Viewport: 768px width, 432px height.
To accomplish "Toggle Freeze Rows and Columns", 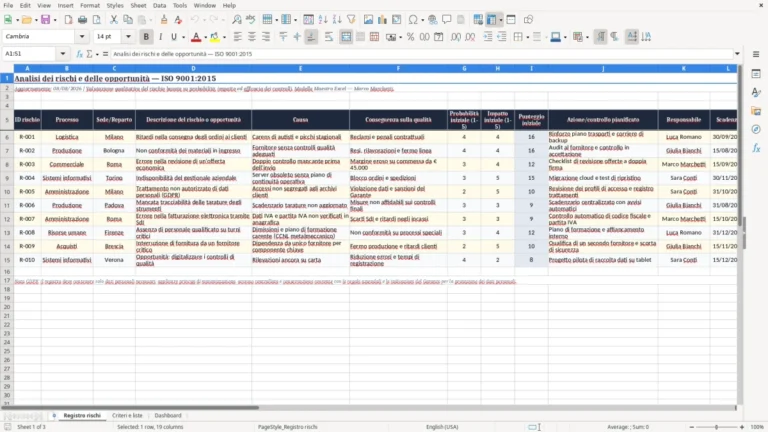I will click(491, 20).
